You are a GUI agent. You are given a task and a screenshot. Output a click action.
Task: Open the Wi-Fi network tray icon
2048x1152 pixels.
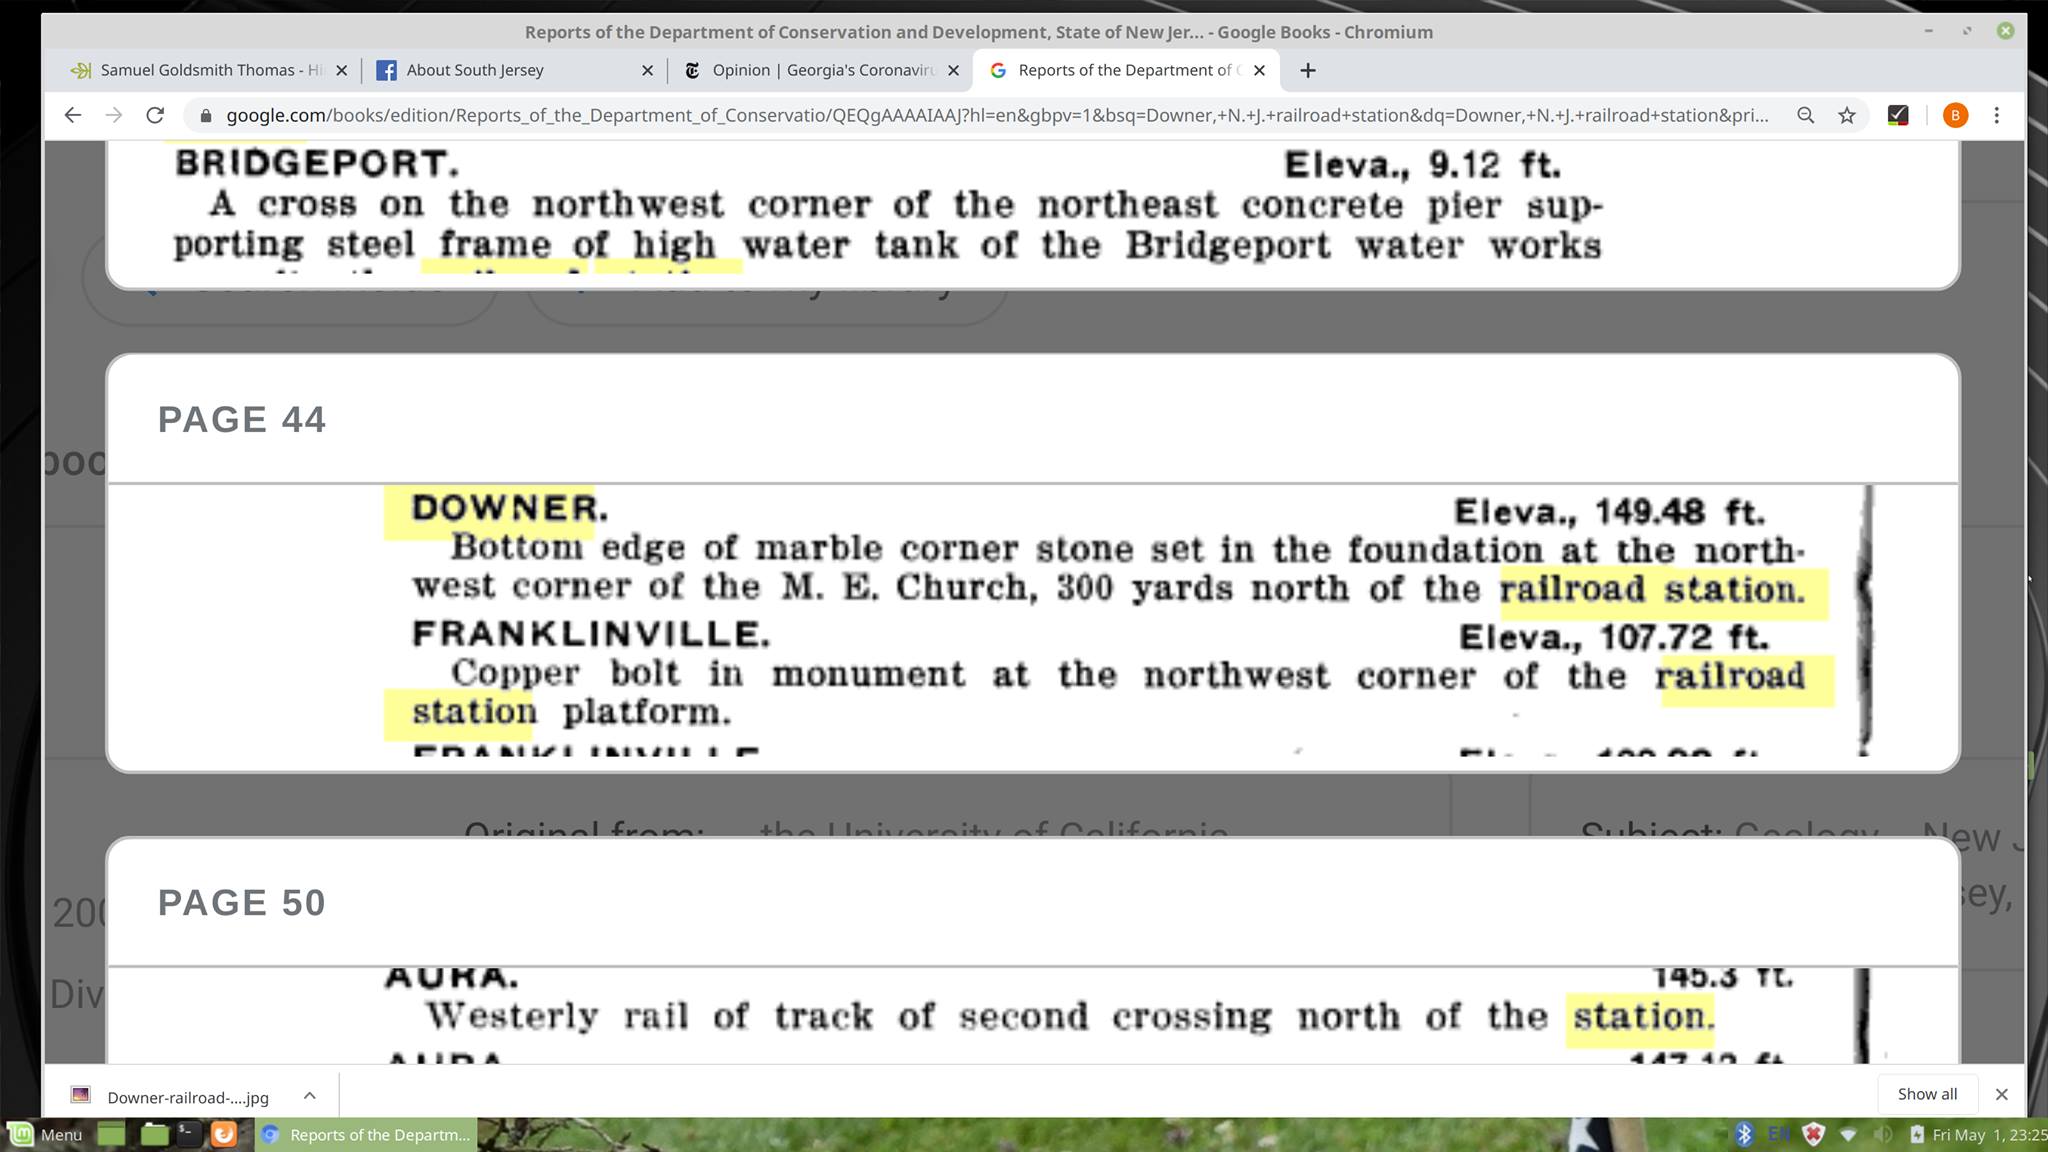click(x=1848, y=1134)
